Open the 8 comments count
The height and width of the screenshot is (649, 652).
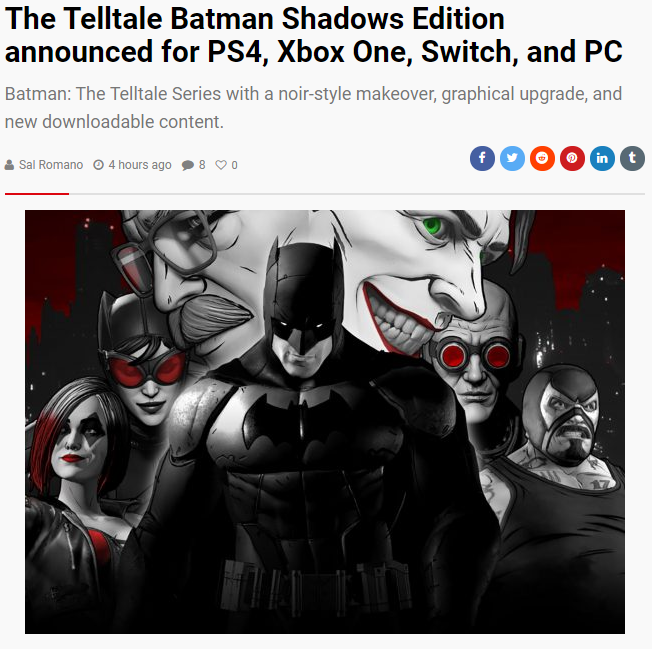(202, 165)
